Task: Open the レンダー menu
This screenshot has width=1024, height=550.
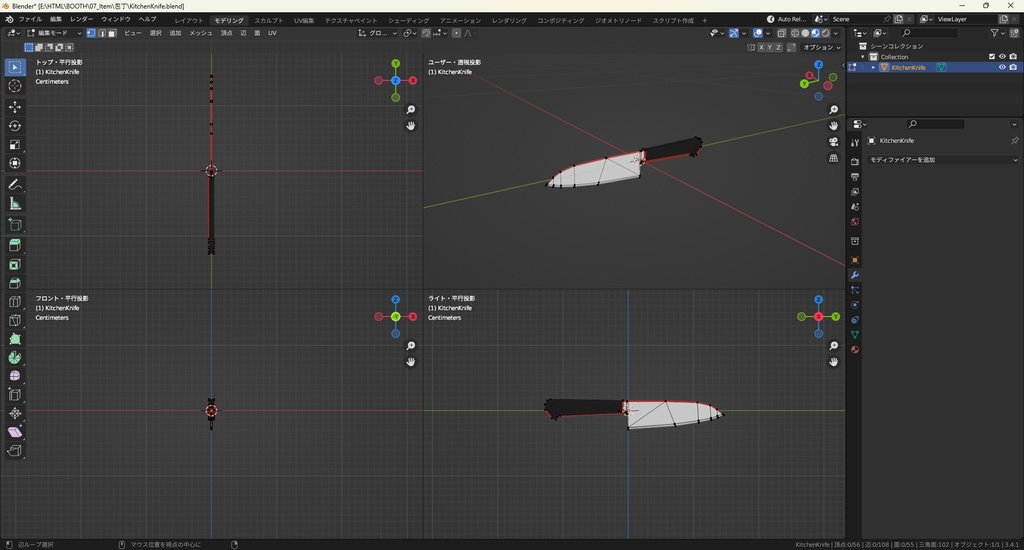Action: pyautogui.click(x=81, y=20)
